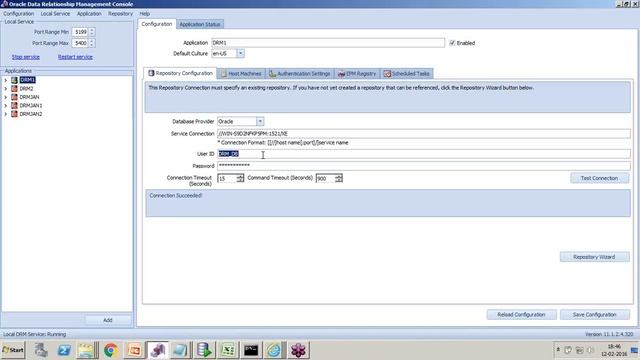The width and height of the screenshot is (640, 360).
Task: Expand the DRMJAN1 tree node
Action: point(6,106)
